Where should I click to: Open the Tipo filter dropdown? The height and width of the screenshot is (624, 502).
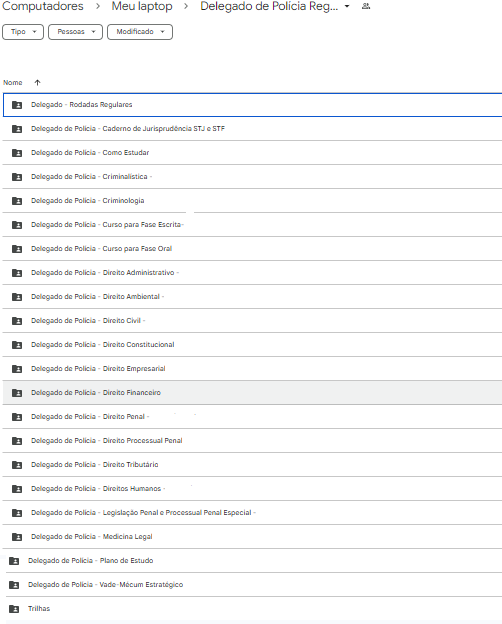pos(23,32)
